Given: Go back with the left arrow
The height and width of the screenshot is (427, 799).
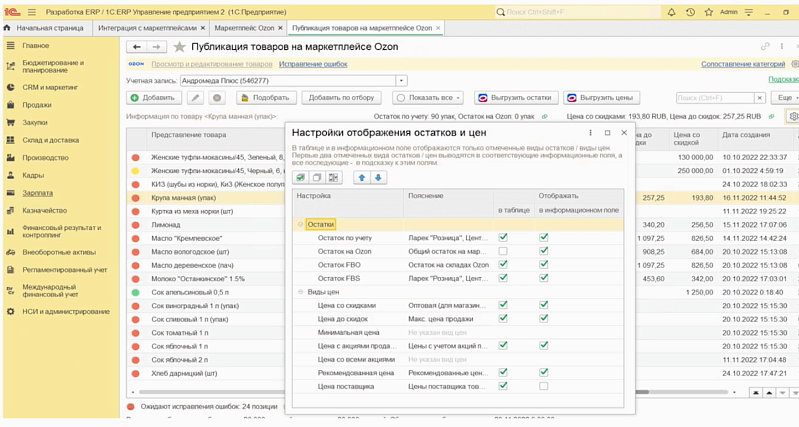Looking at the screenshot, I should [x=137, y=47].
